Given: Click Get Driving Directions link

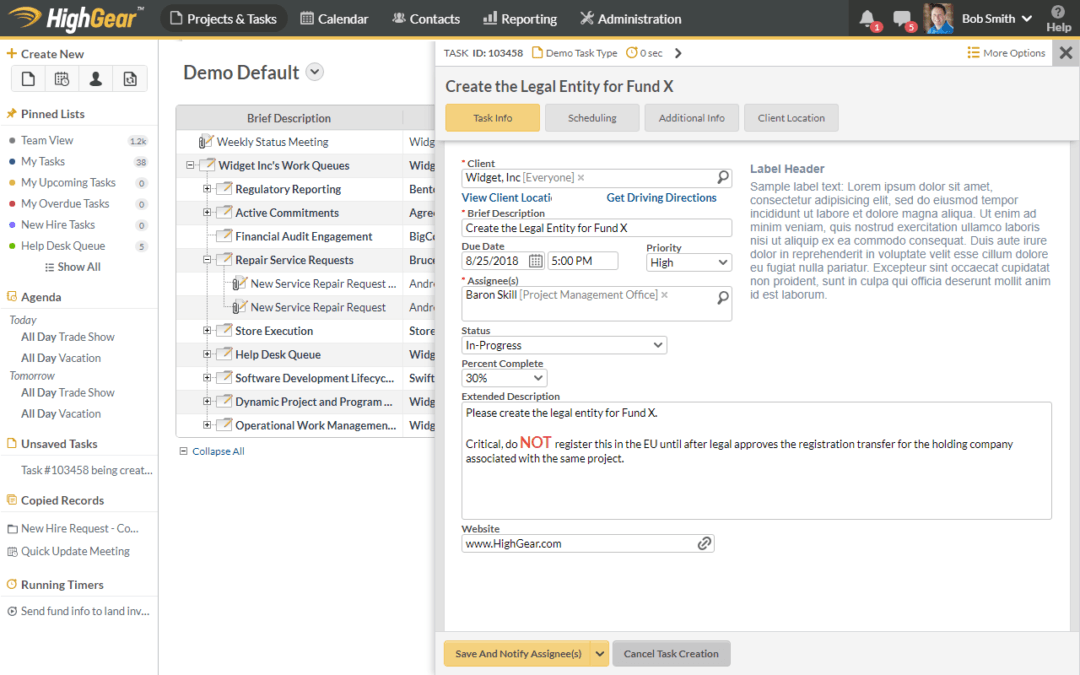Looking at the screenshot, I should click(661, 197).
